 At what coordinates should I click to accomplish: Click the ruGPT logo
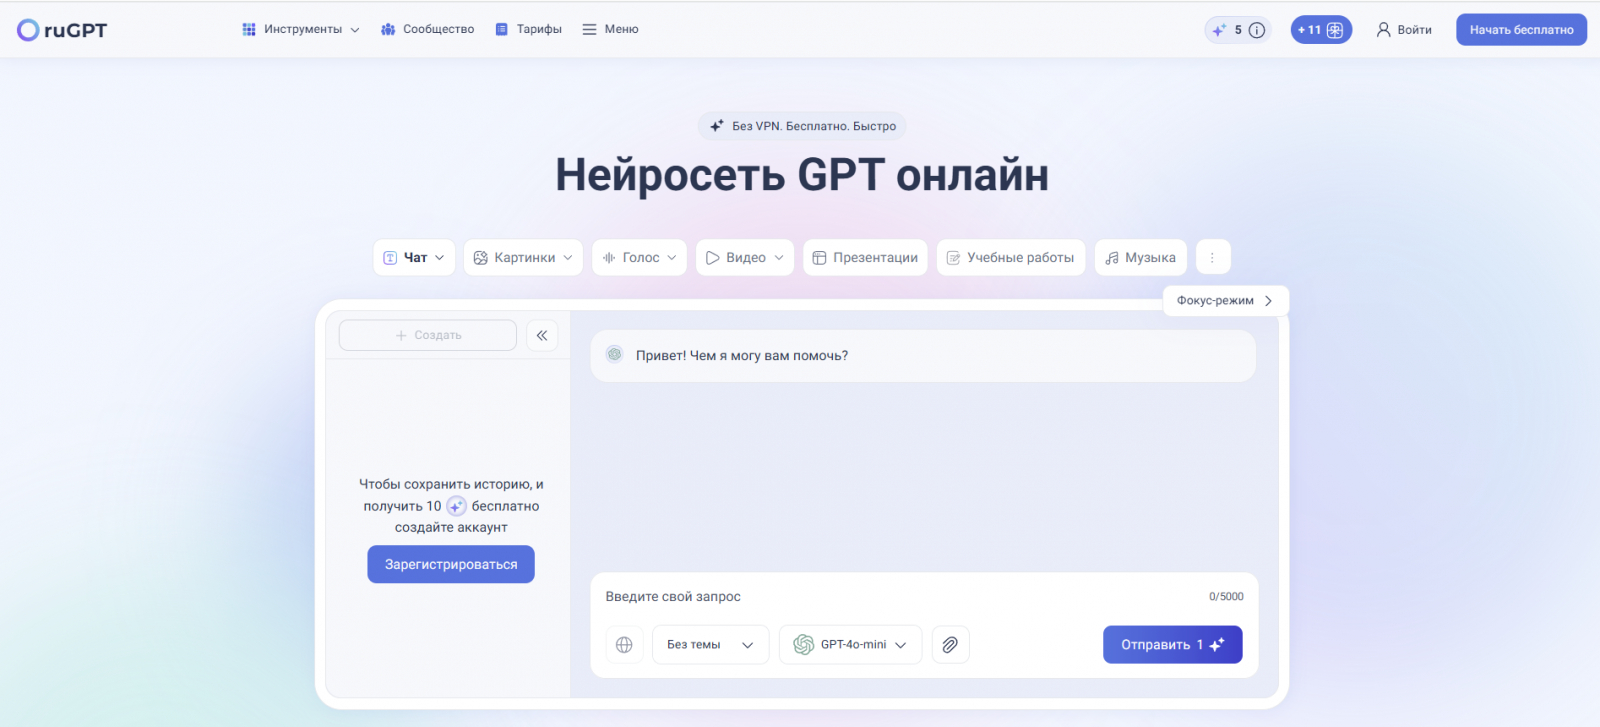[62, 30]
